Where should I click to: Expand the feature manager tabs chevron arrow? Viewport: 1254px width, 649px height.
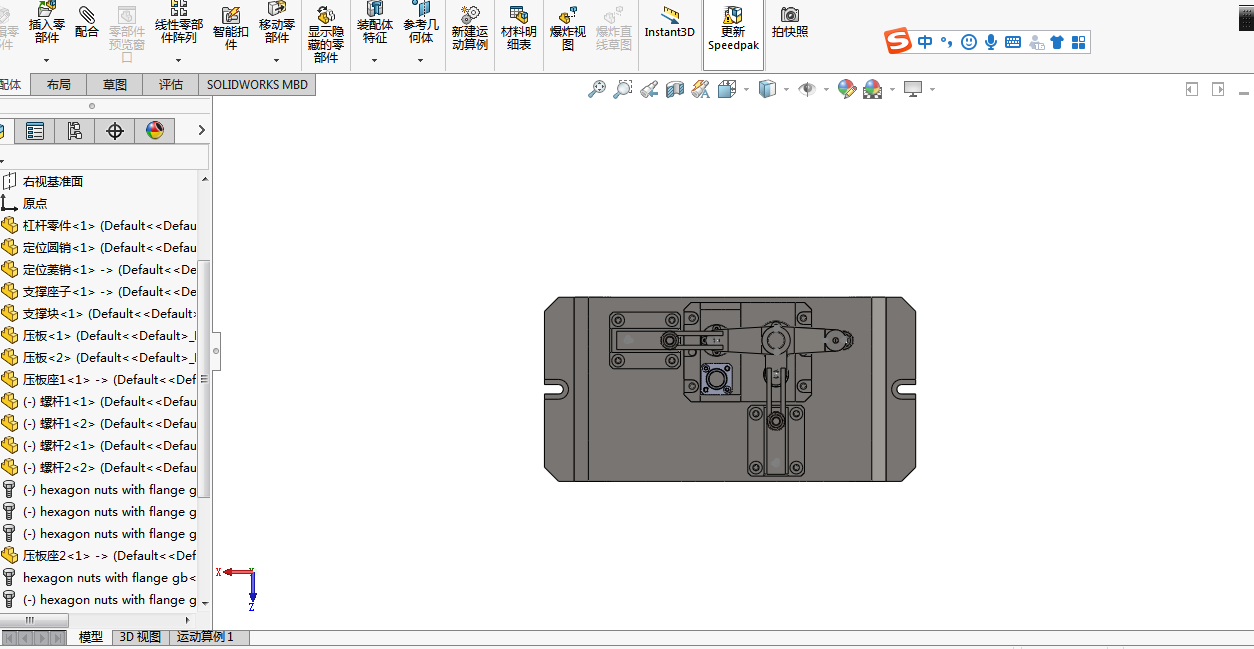click(201, 130)
